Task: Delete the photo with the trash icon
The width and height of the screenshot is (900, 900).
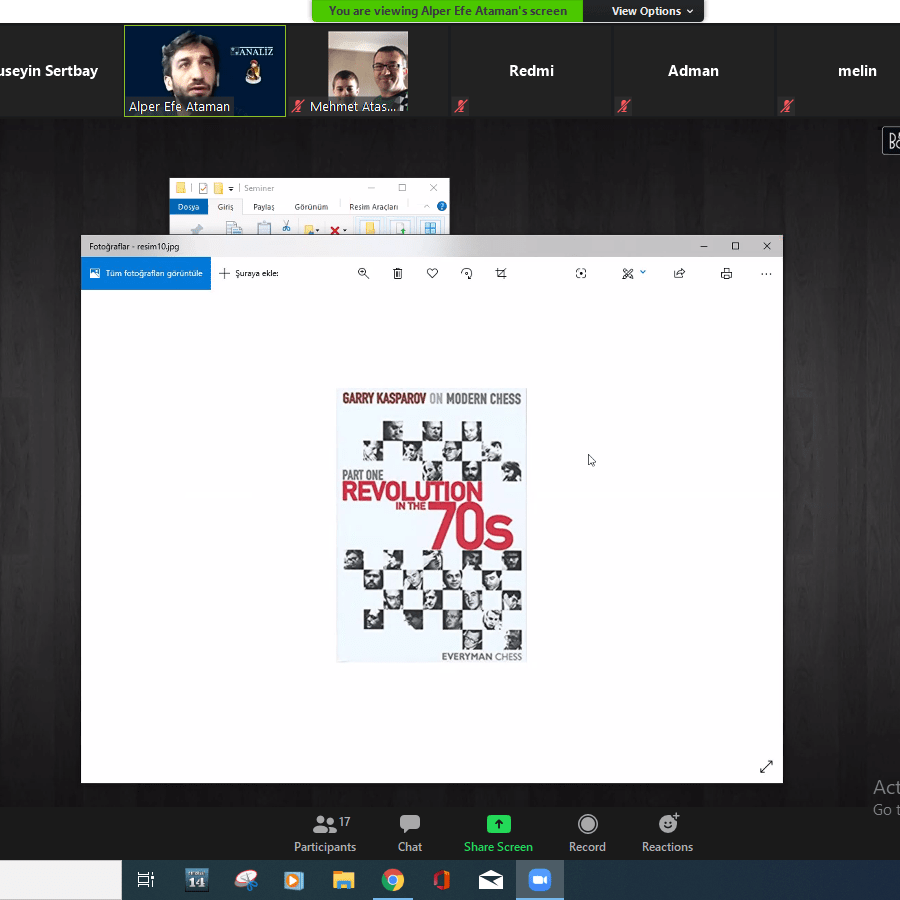Action: pos(398,273)
